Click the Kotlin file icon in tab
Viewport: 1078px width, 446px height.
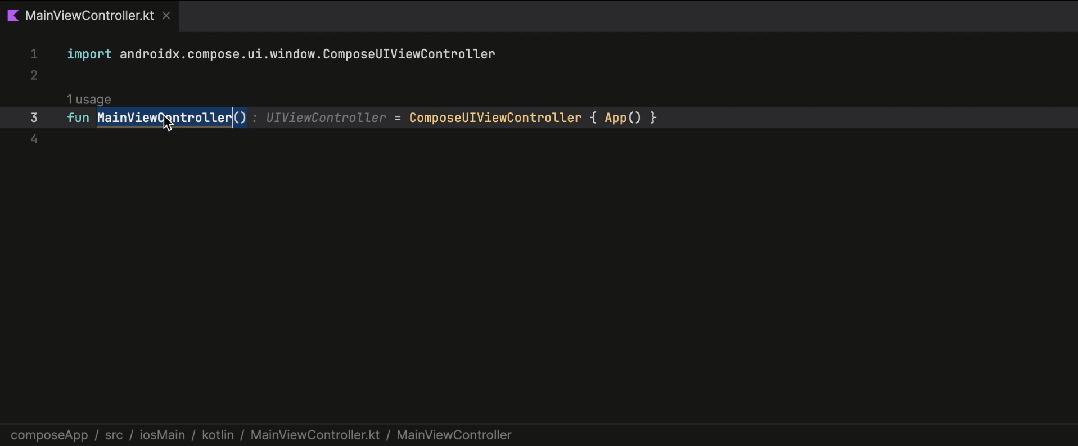13,16
